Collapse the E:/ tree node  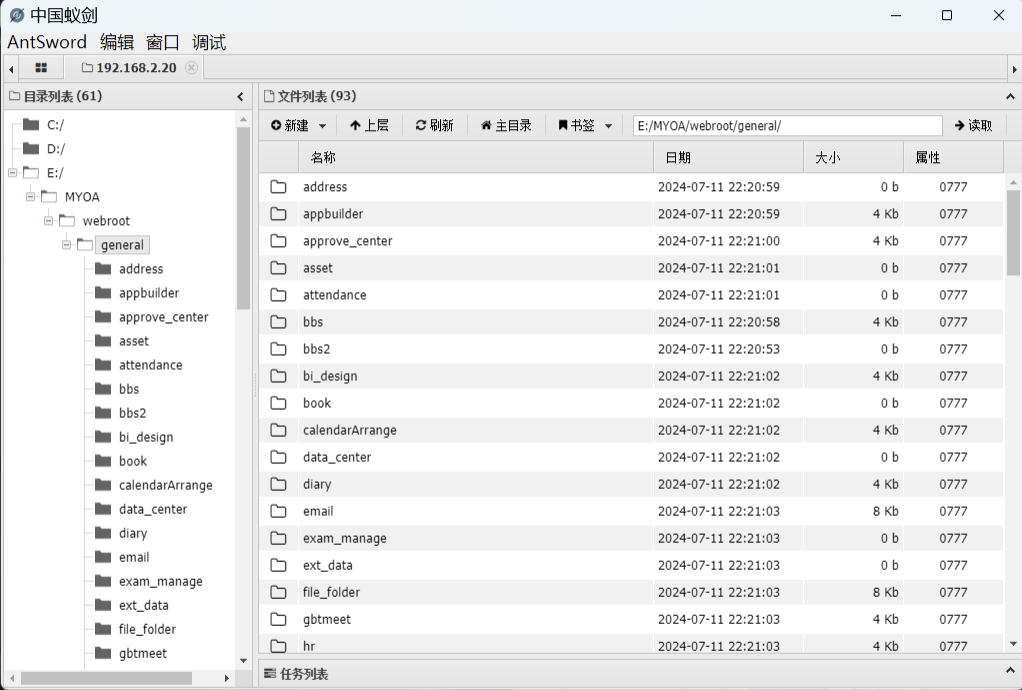click(x=12, y=173)
